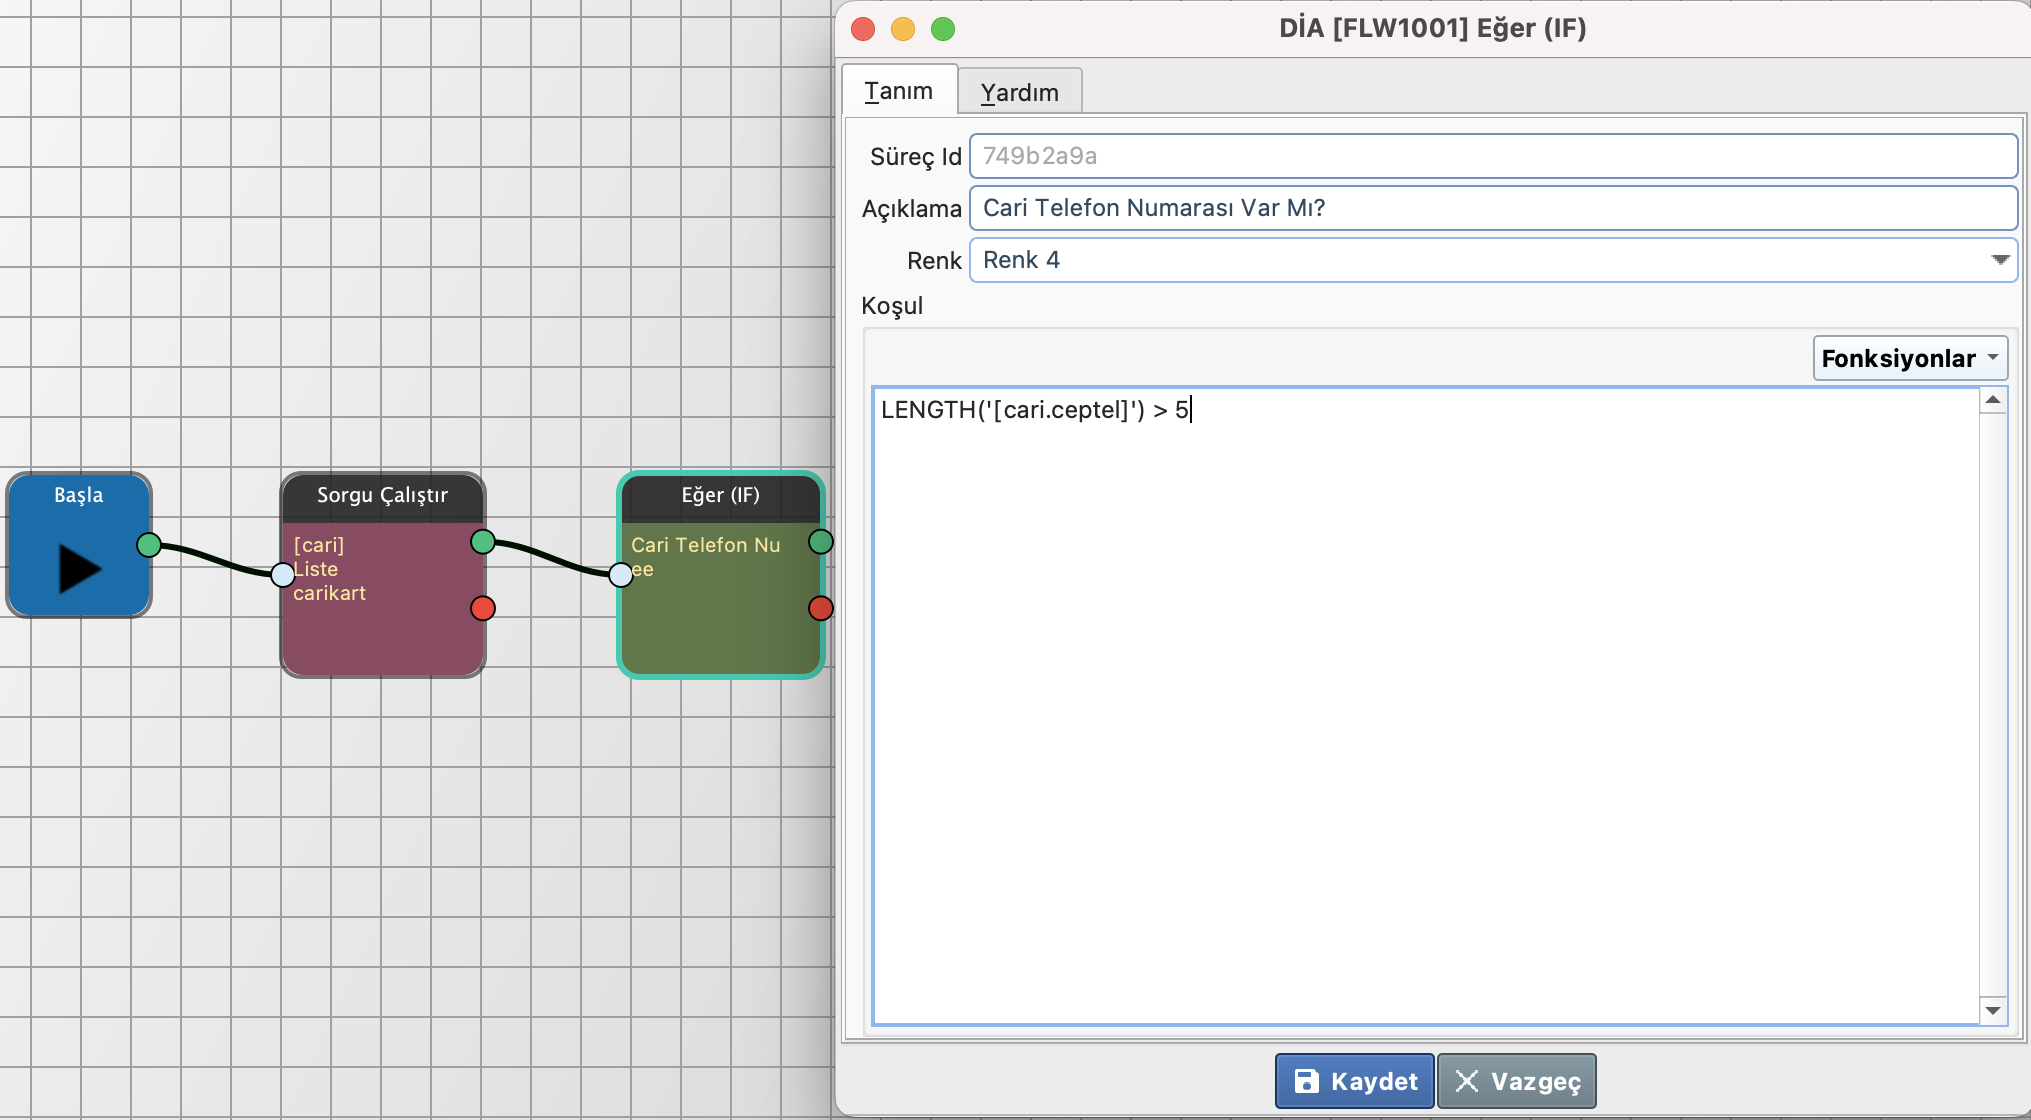Click input port of Sorgu Çalıştır node

click(283, 574)
